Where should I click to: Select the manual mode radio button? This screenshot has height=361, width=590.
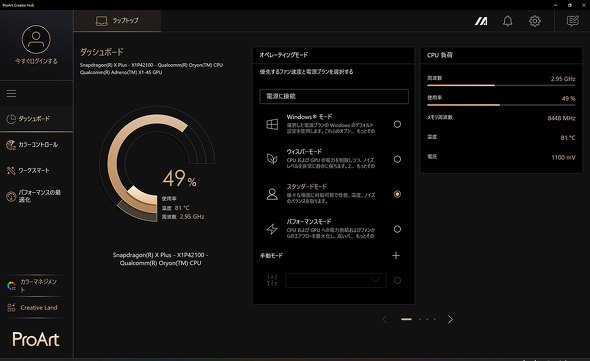click(397, 280)
